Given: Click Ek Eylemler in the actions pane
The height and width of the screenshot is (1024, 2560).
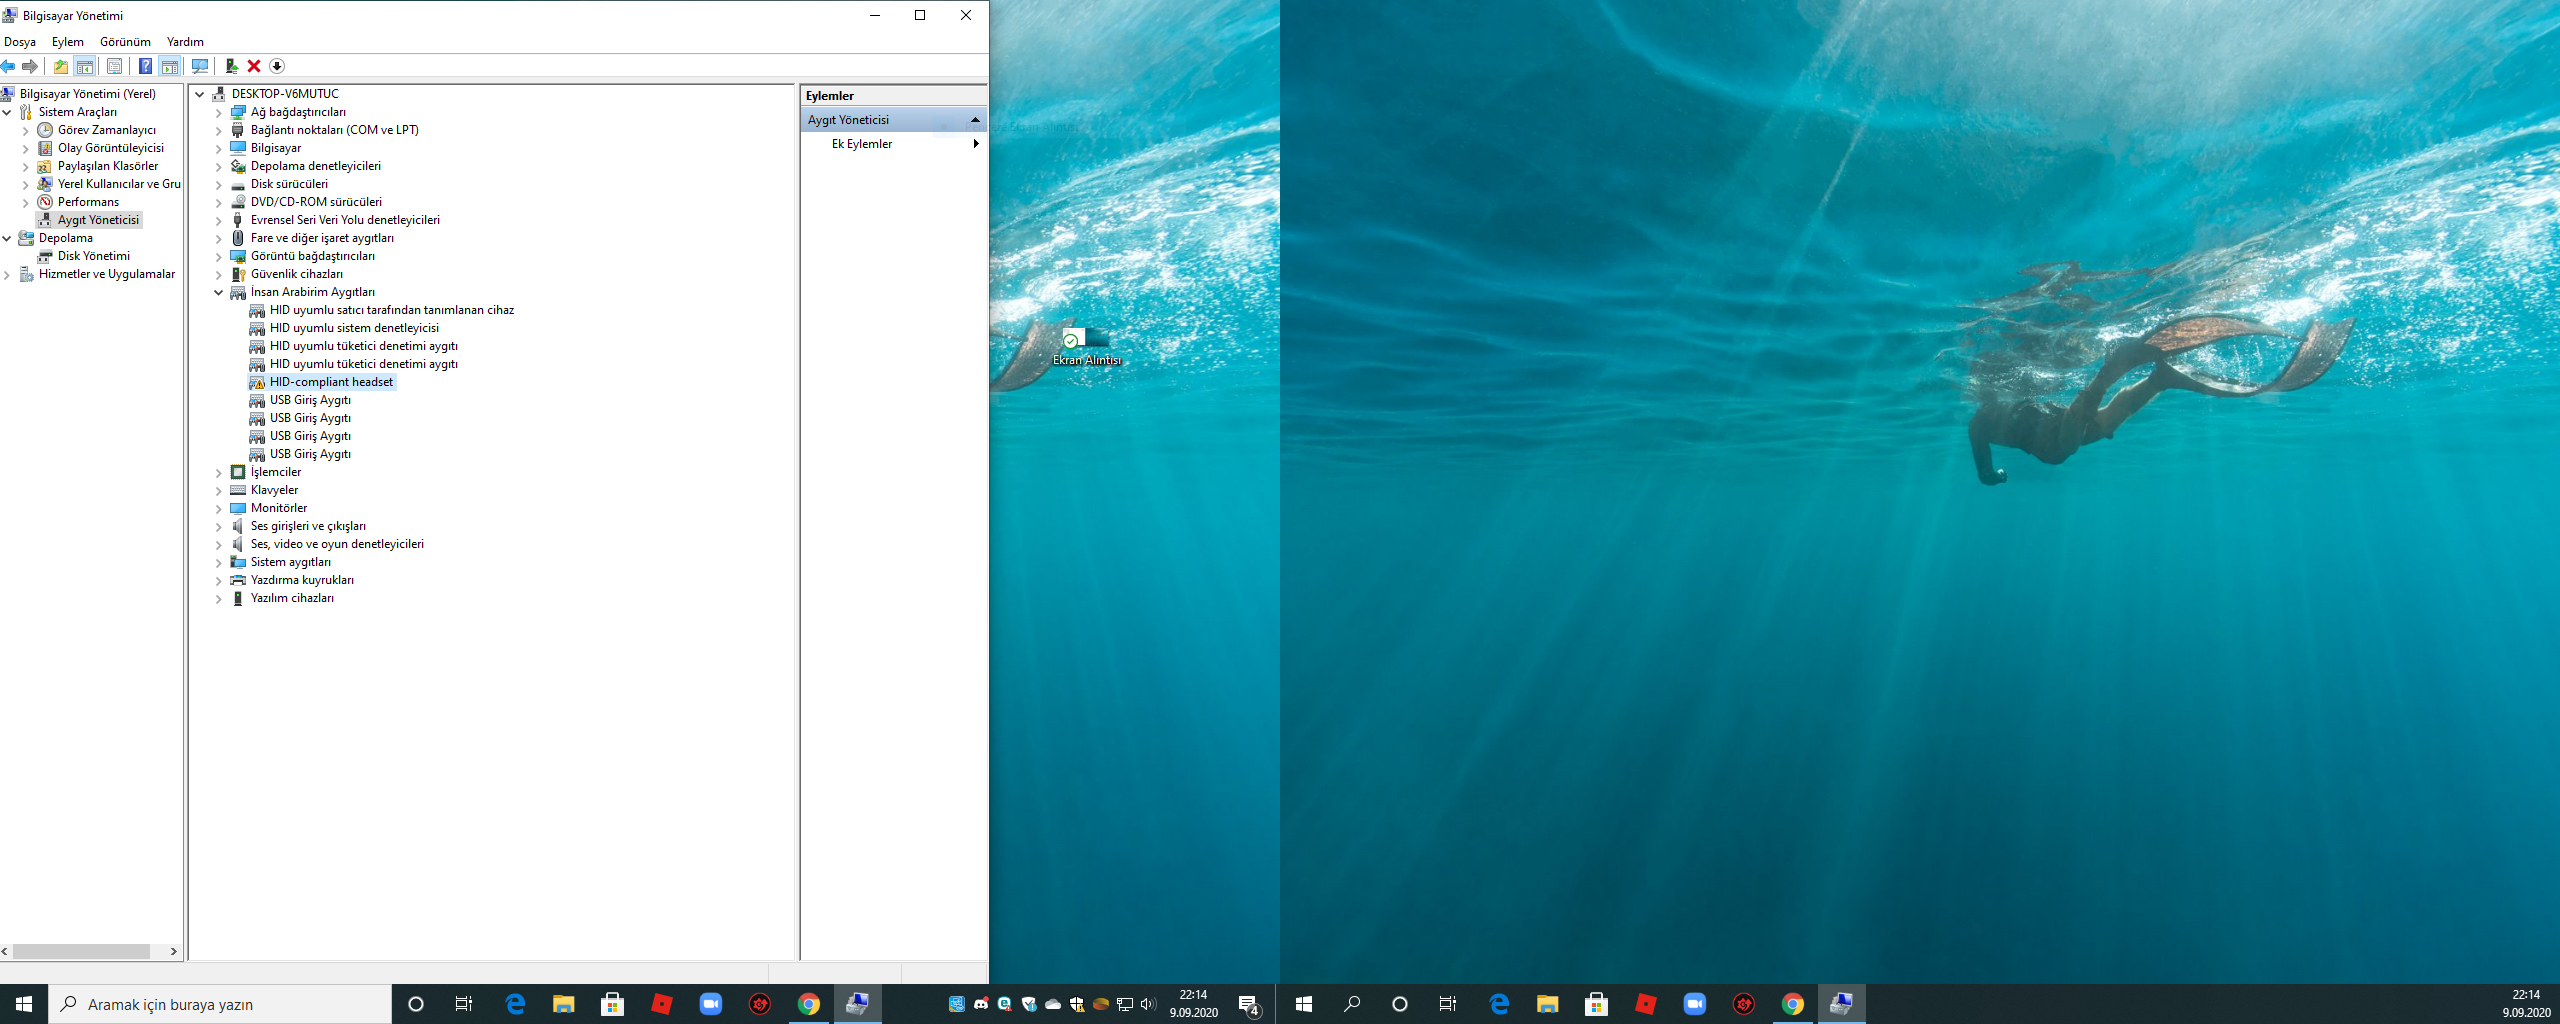Looking at the screenshot, I should click(862, 144).
